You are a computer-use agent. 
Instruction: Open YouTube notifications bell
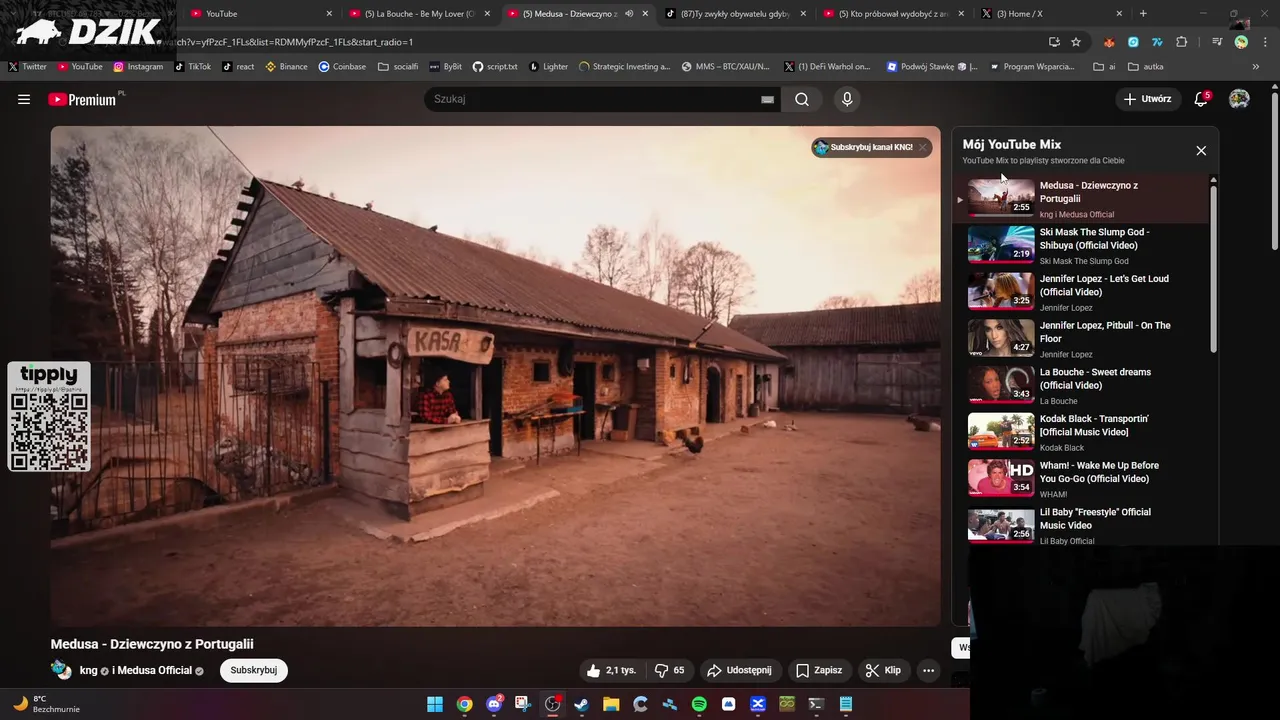(1201, 99)
